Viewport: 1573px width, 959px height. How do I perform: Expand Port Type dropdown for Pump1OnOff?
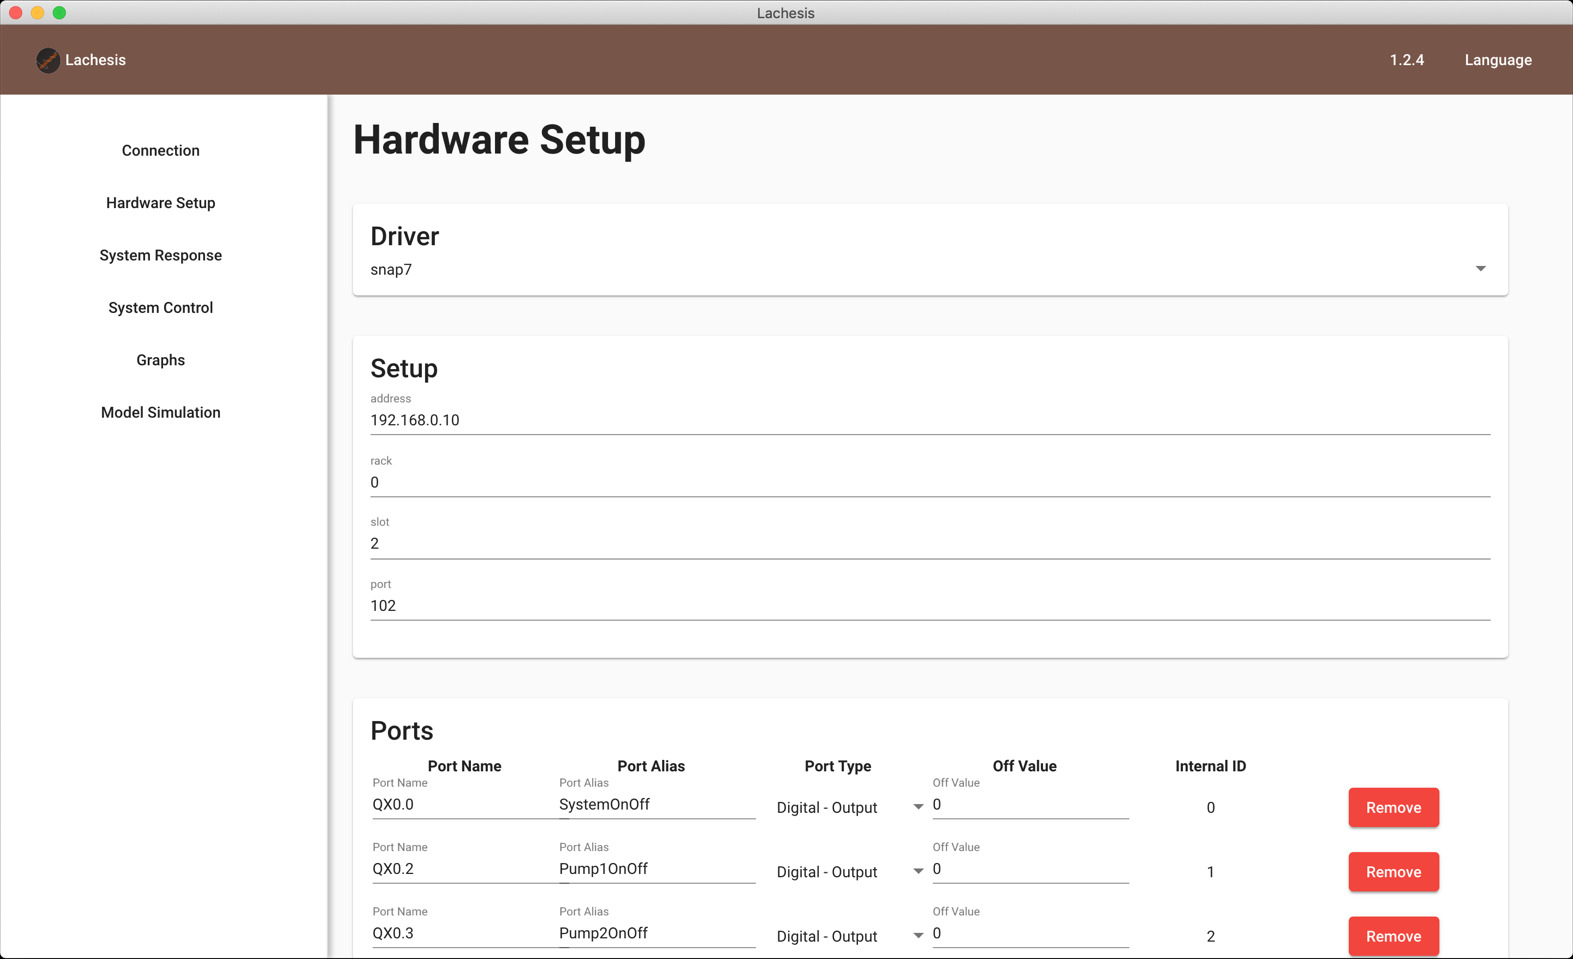click(x=918, y=872)
